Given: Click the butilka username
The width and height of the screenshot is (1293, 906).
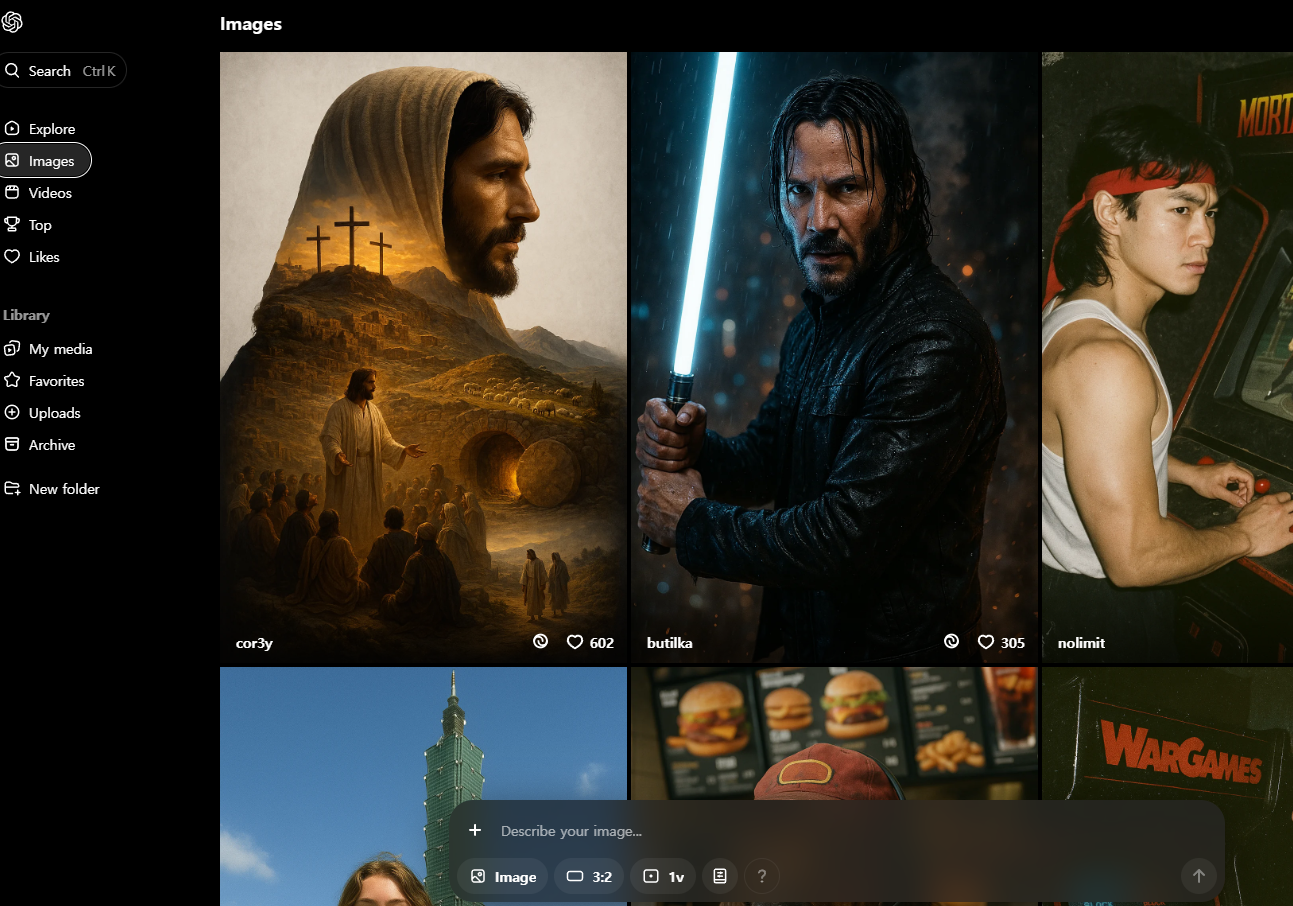Looking at the screenshot, I should pyautogui.click(x=669, y=643).
